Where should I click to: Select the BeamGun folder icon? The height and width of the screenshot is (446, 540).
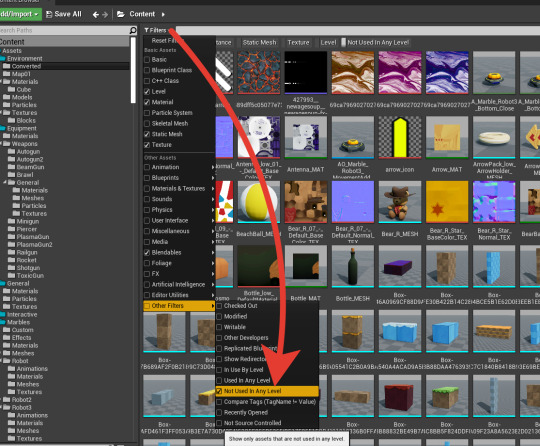12,167
